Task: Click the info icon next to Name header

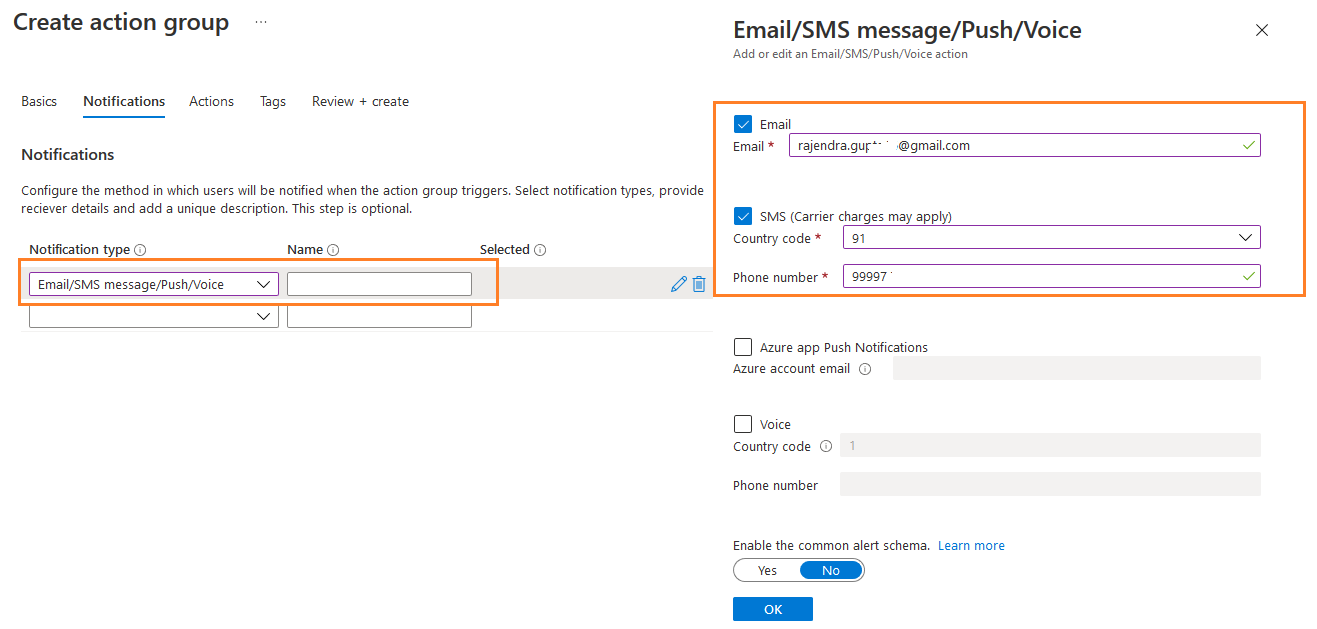Action: 333,250
